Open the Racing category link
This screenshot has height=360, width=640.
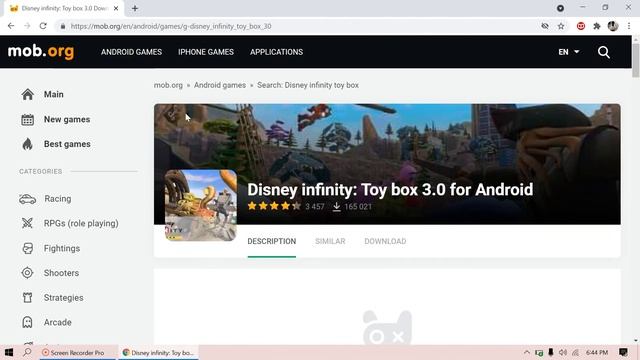pos(58,199)
